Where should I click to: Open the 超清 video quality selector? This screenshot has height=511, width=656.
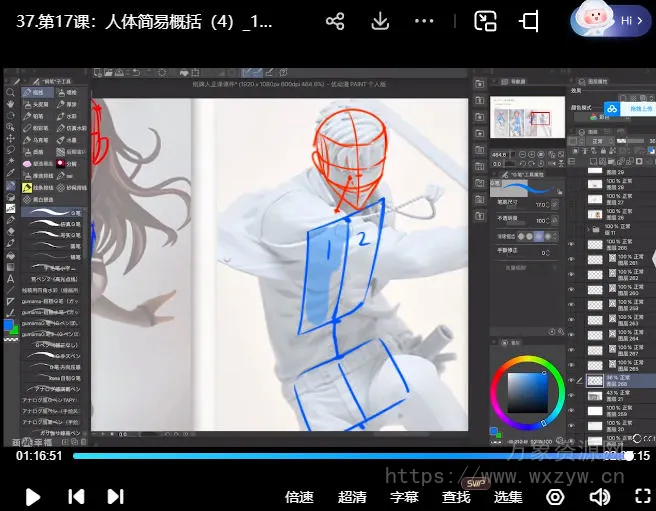click(352, 497)
